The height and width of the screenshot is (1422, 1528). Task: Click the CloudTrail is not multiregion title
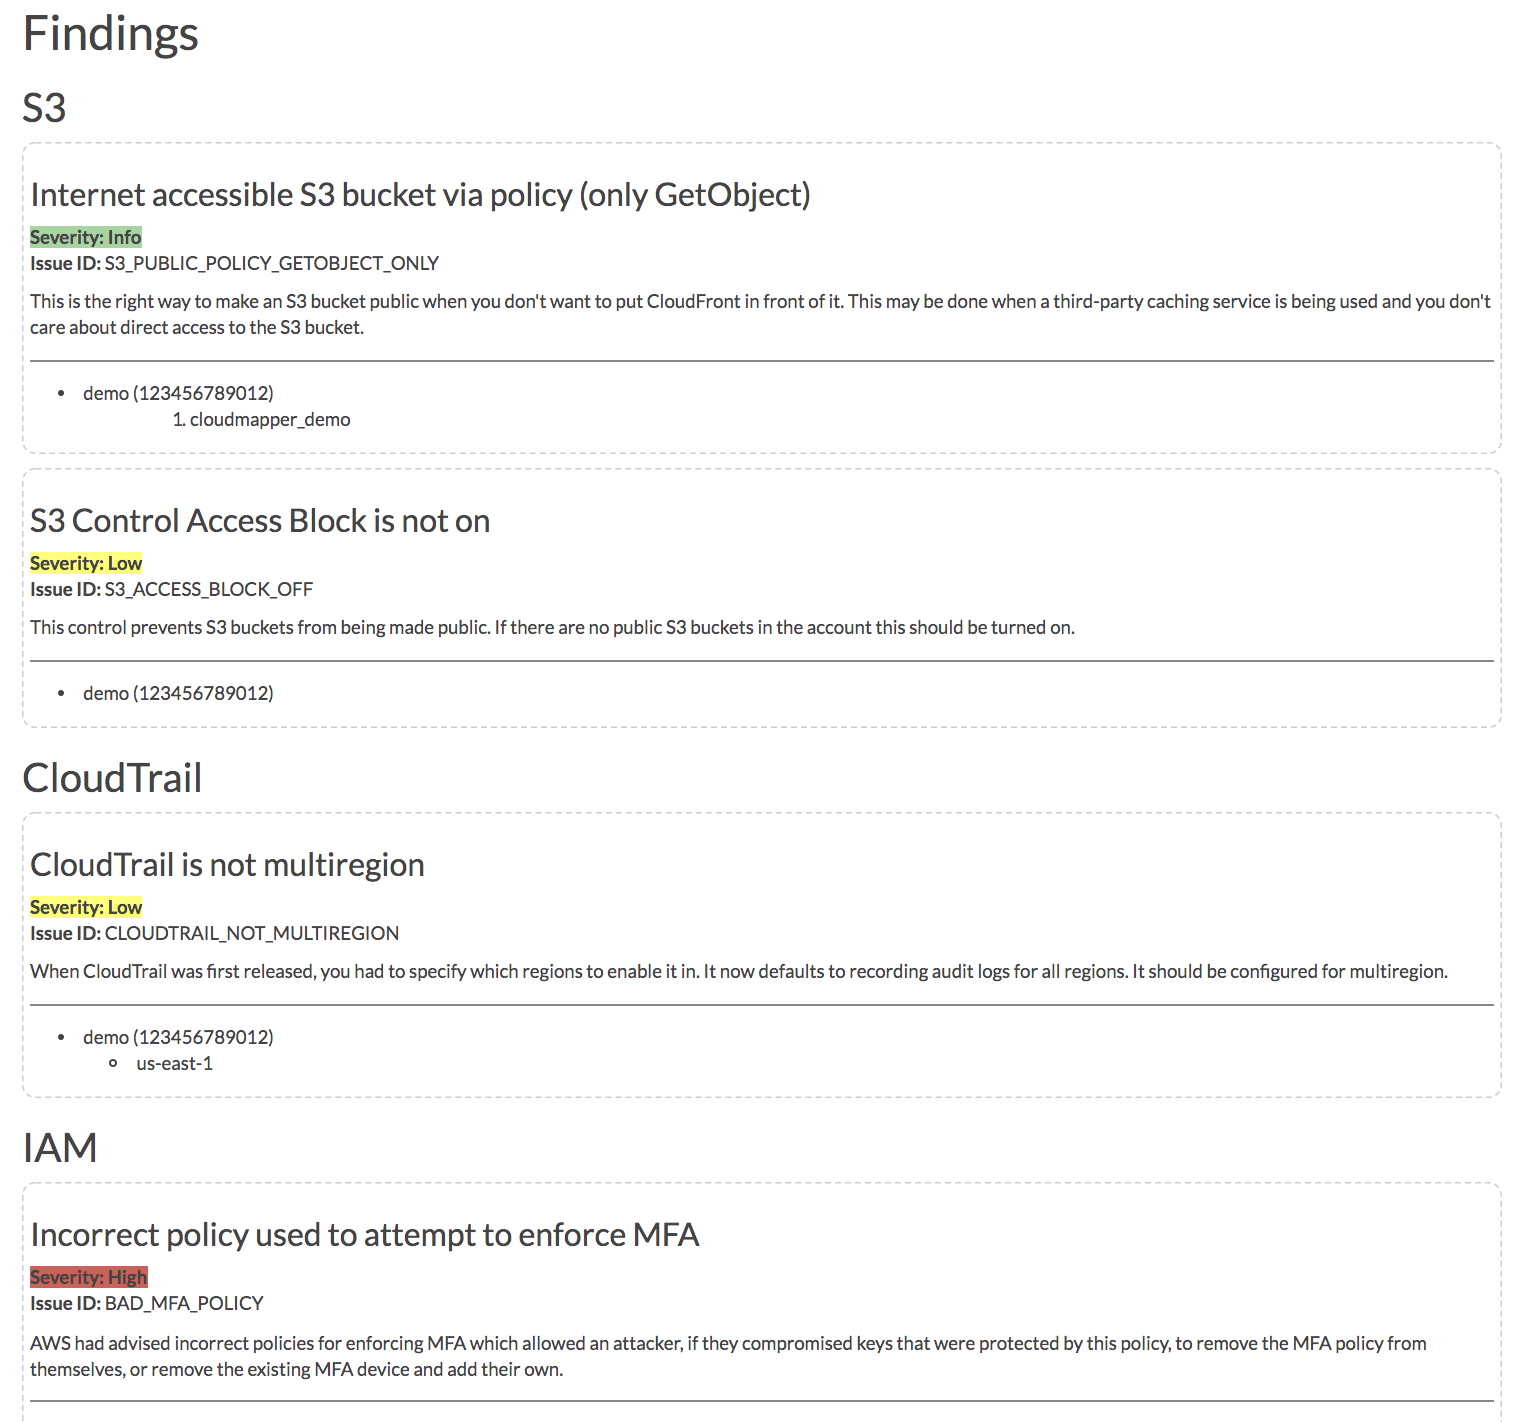click(x=228, y=865)
